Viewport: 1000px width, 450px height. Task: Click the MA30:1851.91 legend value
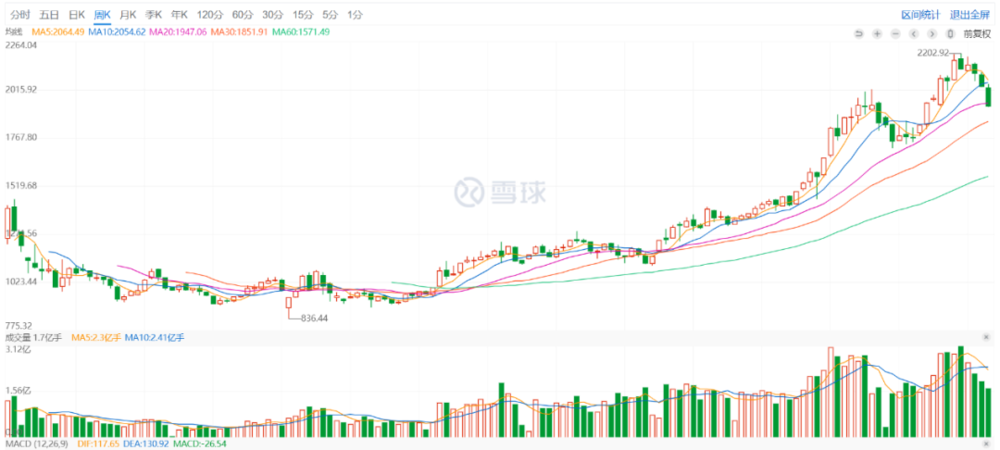(x=239, y=31)
